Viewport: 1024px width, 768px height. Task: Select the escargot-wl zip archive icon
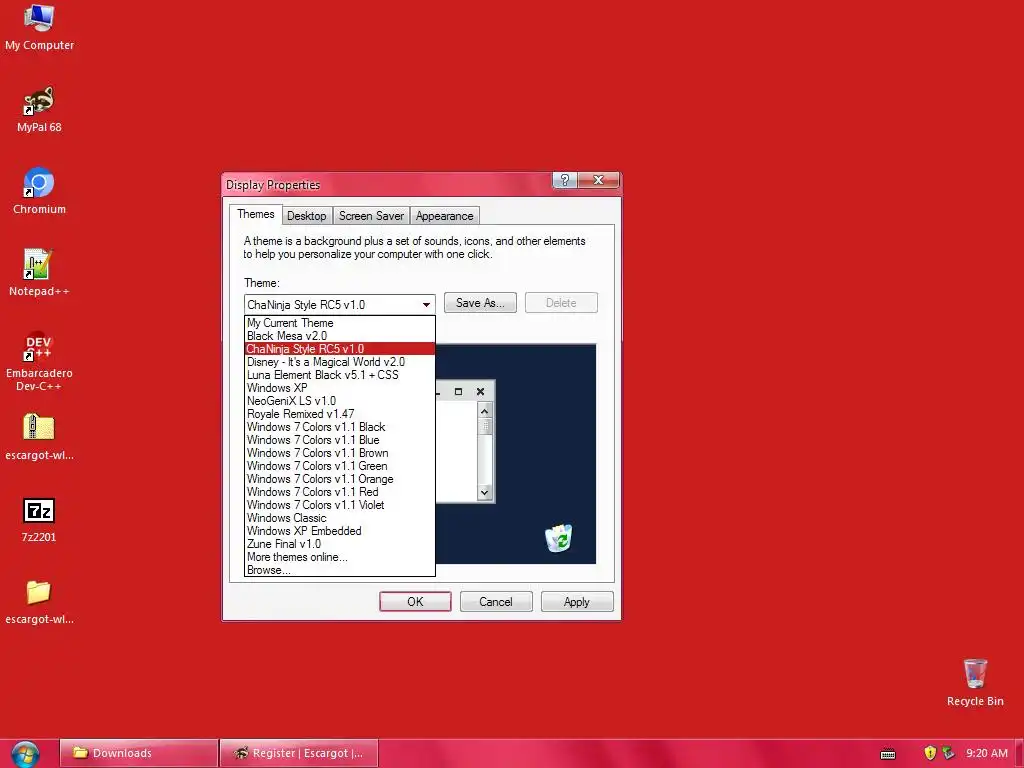[39, 437]
